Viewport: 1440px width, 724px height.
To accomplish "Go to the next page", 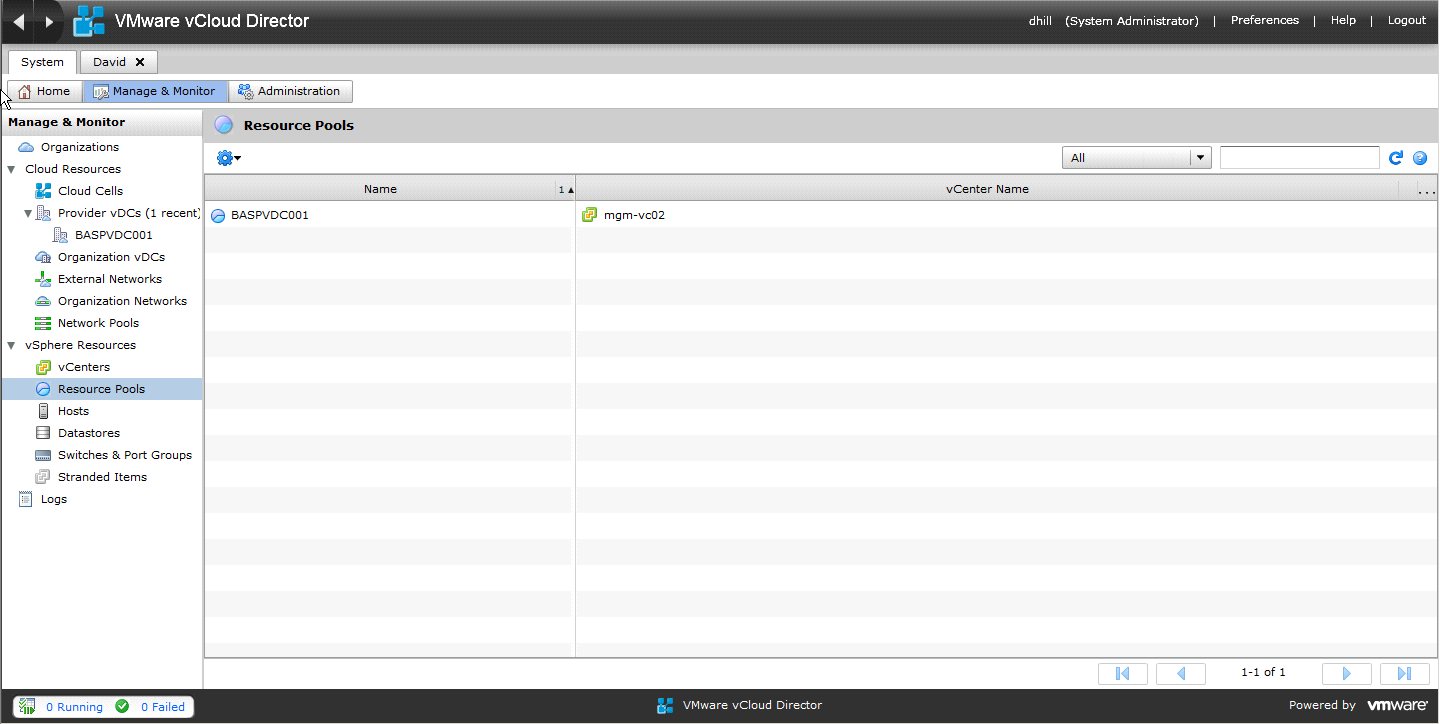I will pos(1347,673).
